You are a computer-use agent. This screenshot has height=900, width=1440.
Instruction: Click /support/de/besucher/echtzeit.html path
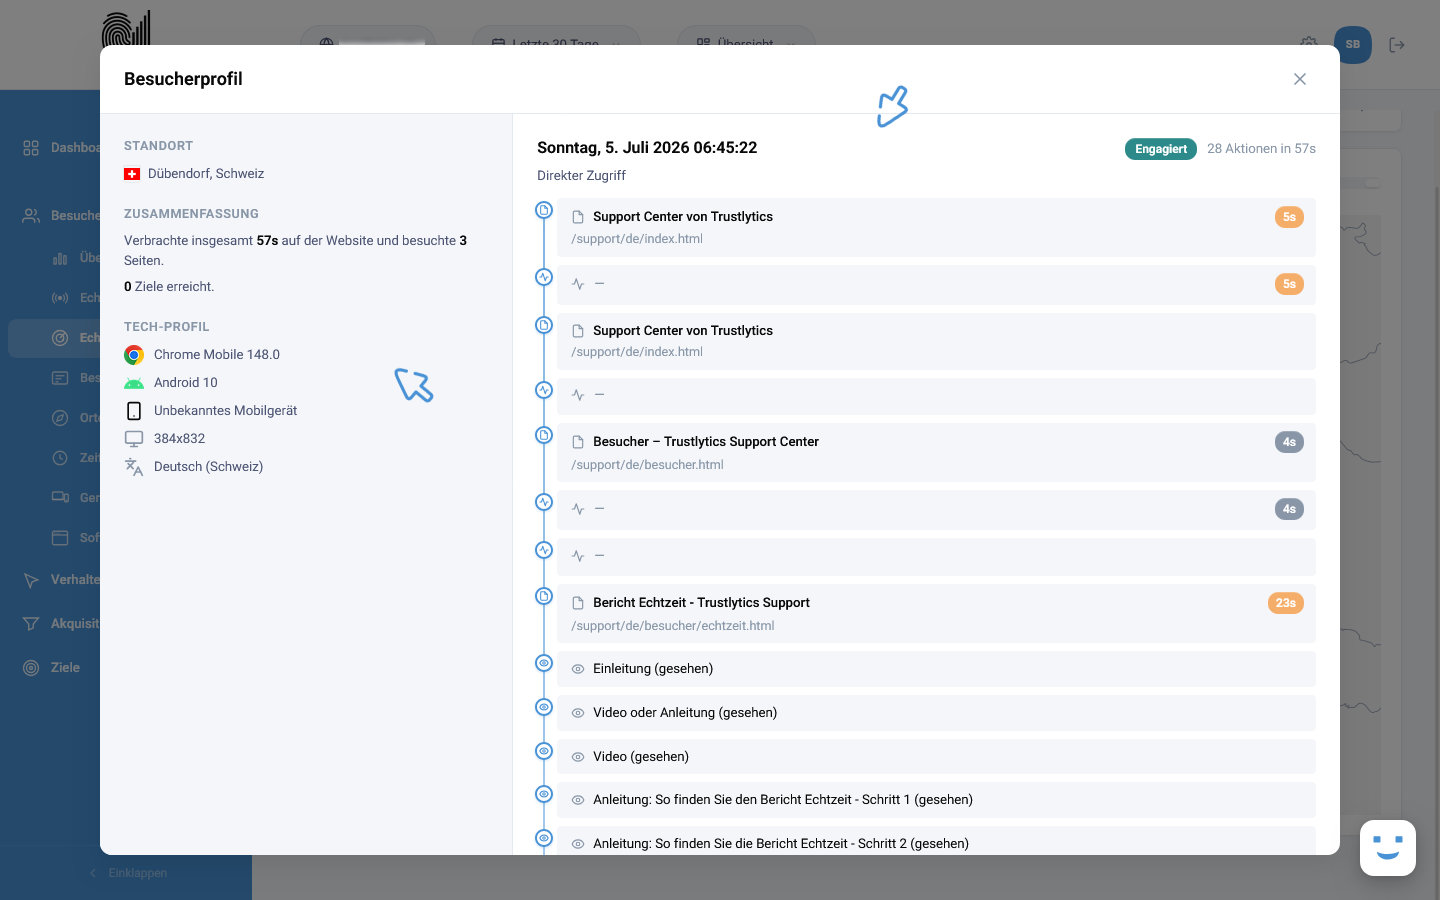pos(673,626)
